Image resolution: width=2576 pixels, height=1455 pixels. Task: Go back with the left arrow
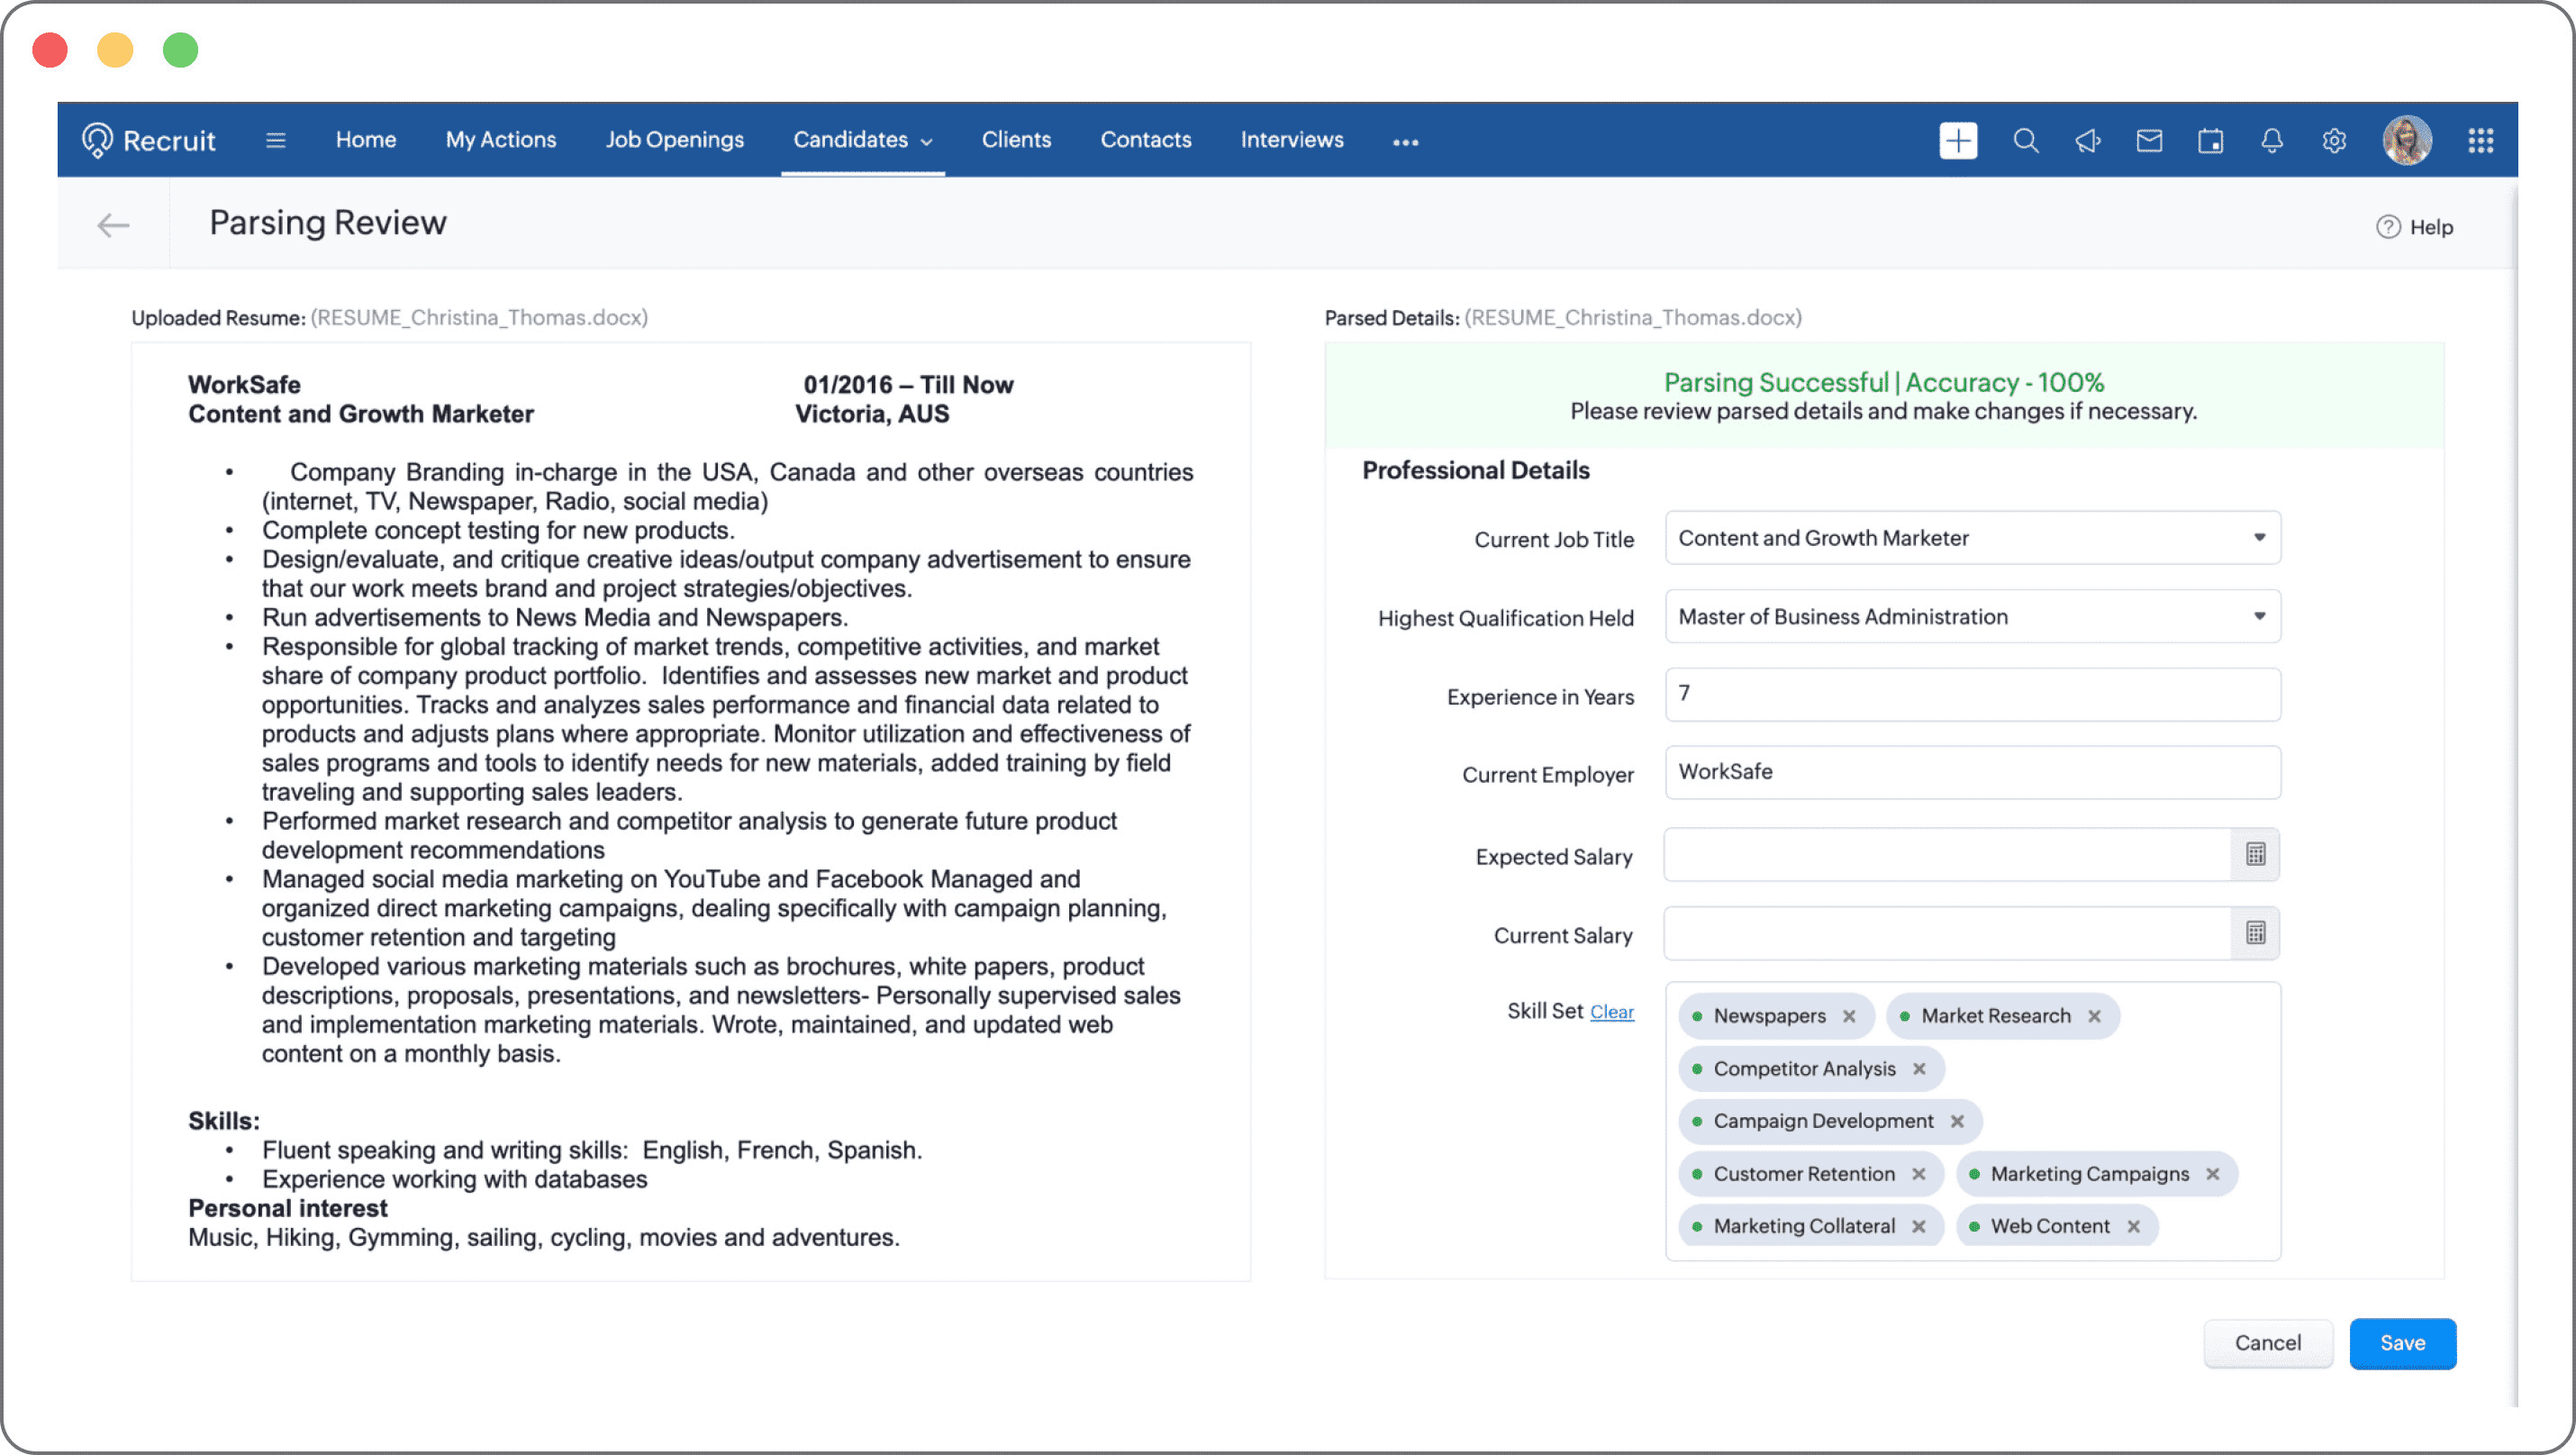point(113,225)
